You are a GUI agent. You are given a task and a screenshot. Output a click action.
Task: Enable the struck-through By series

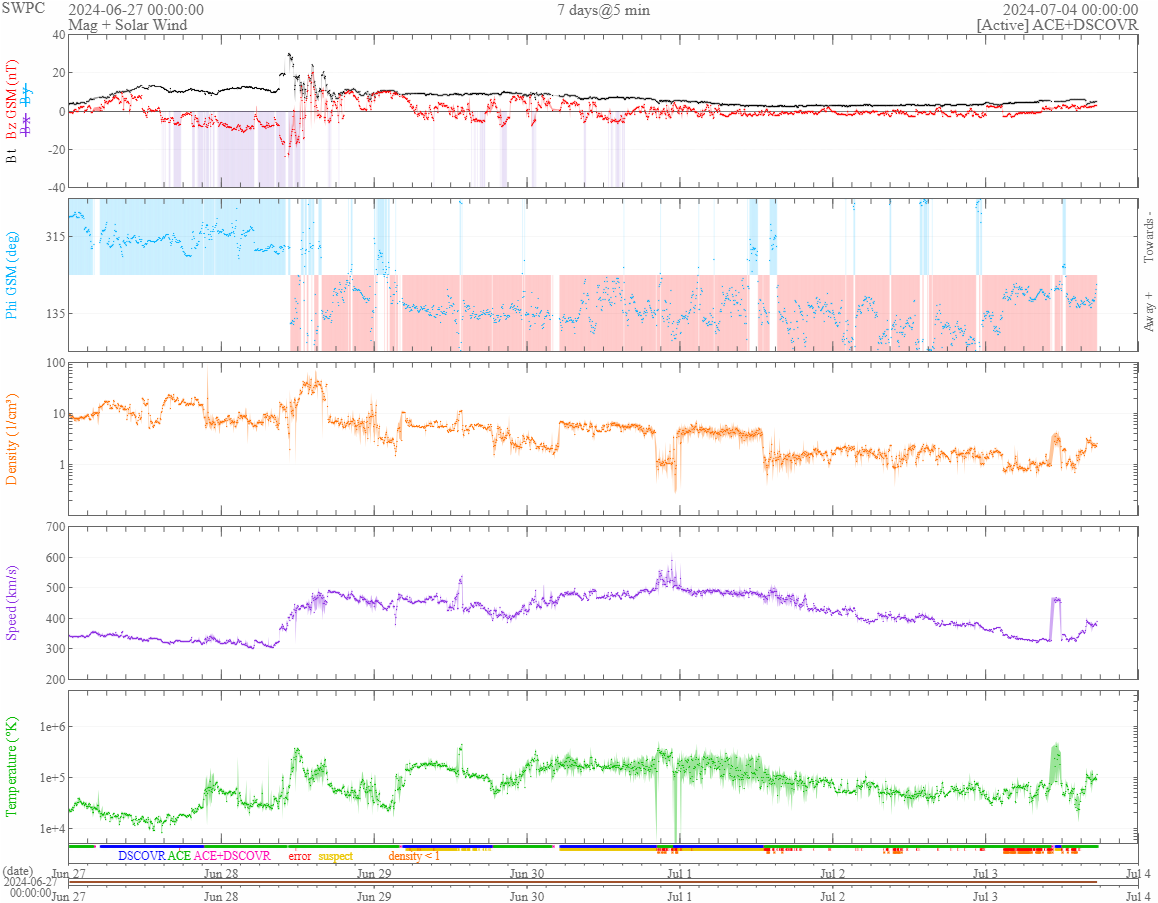[27, 95]
